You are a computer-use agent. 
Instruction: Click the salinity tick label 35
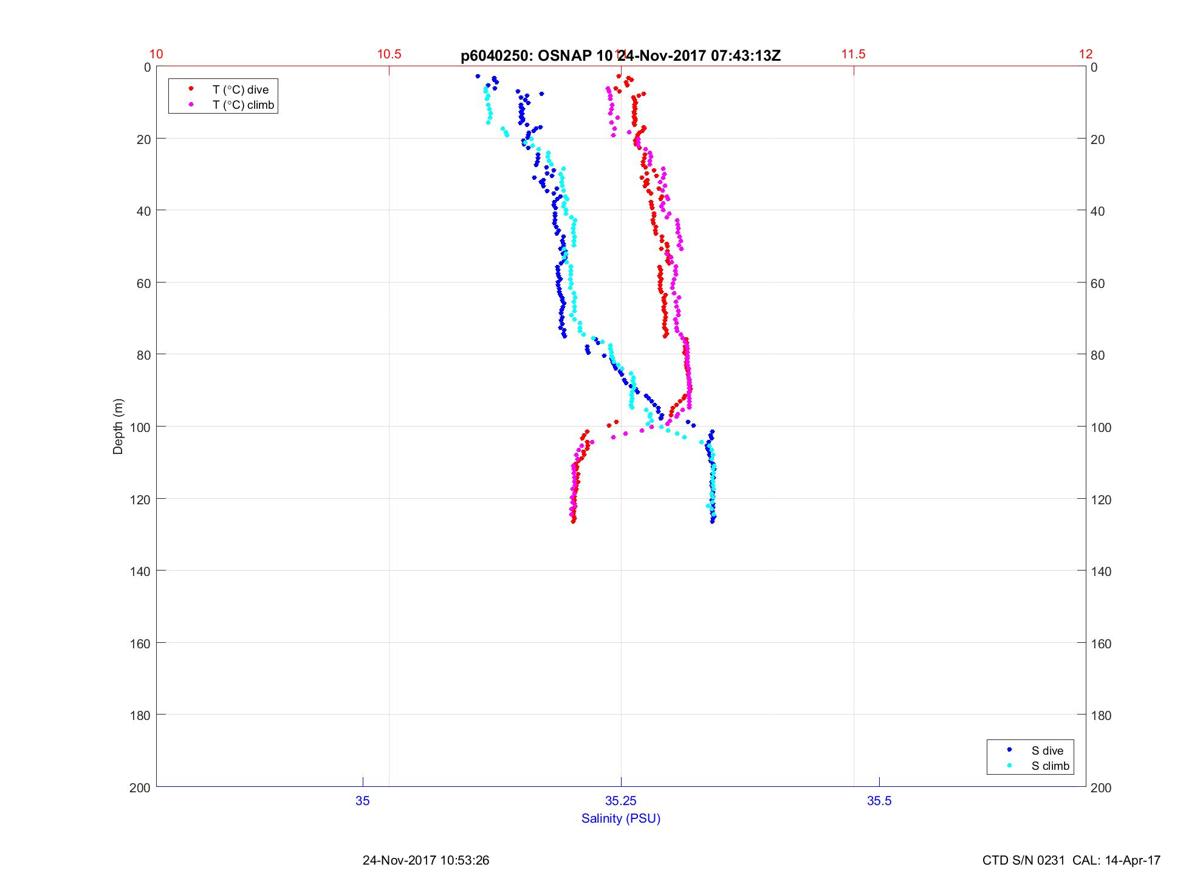[x=362, y=801]
